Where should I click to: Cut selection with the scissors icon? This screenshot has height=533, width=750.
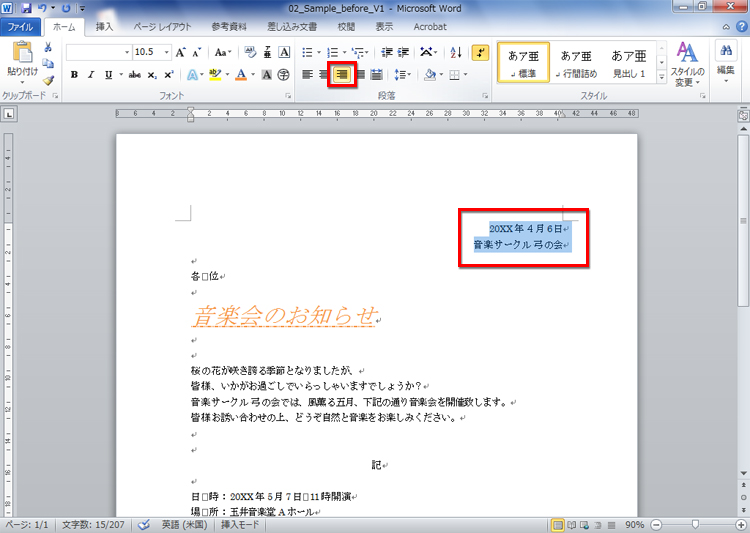click(48, 47)
